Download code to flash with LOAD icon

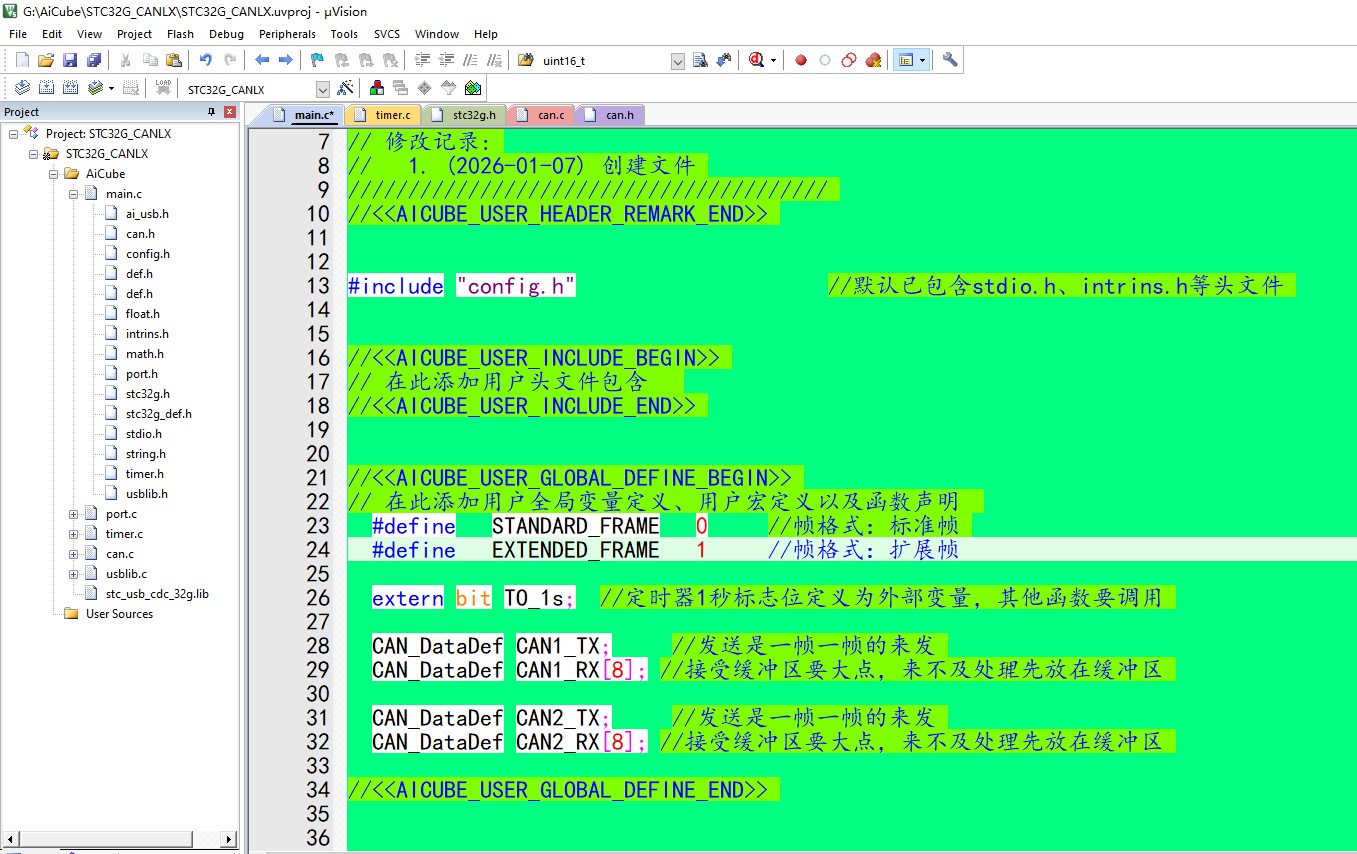pyautogui.click(x=163, y=88)
